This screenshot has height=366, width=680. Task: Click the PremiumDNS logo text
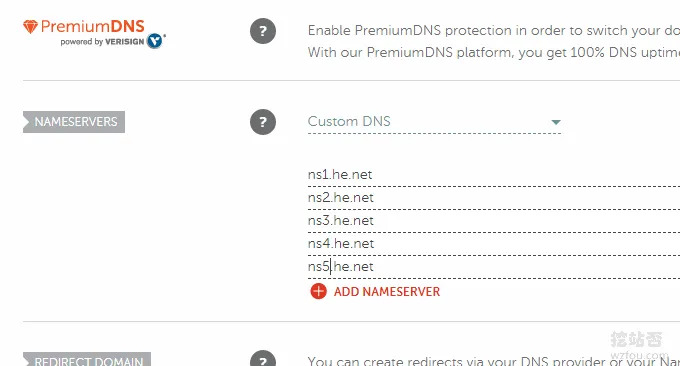click(x=92, y=26)
